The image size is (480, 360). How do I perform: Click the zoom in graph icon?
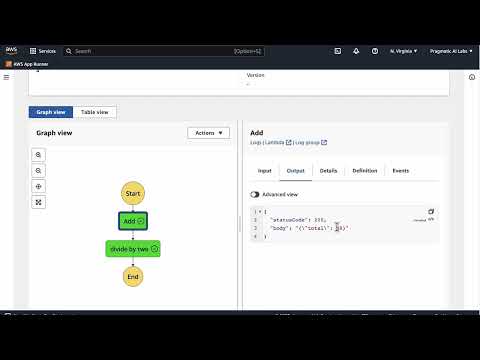(38, 155)
